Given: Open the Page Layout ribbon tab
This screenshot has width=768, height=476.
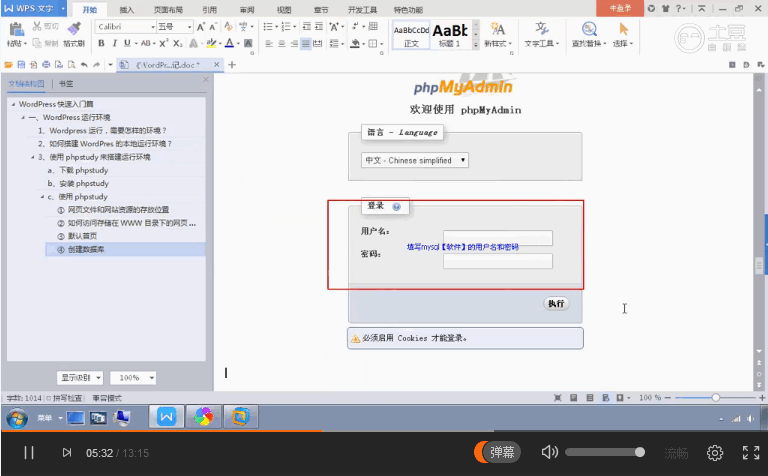Looking at the screenshot, I should click(x=168, y=10).
